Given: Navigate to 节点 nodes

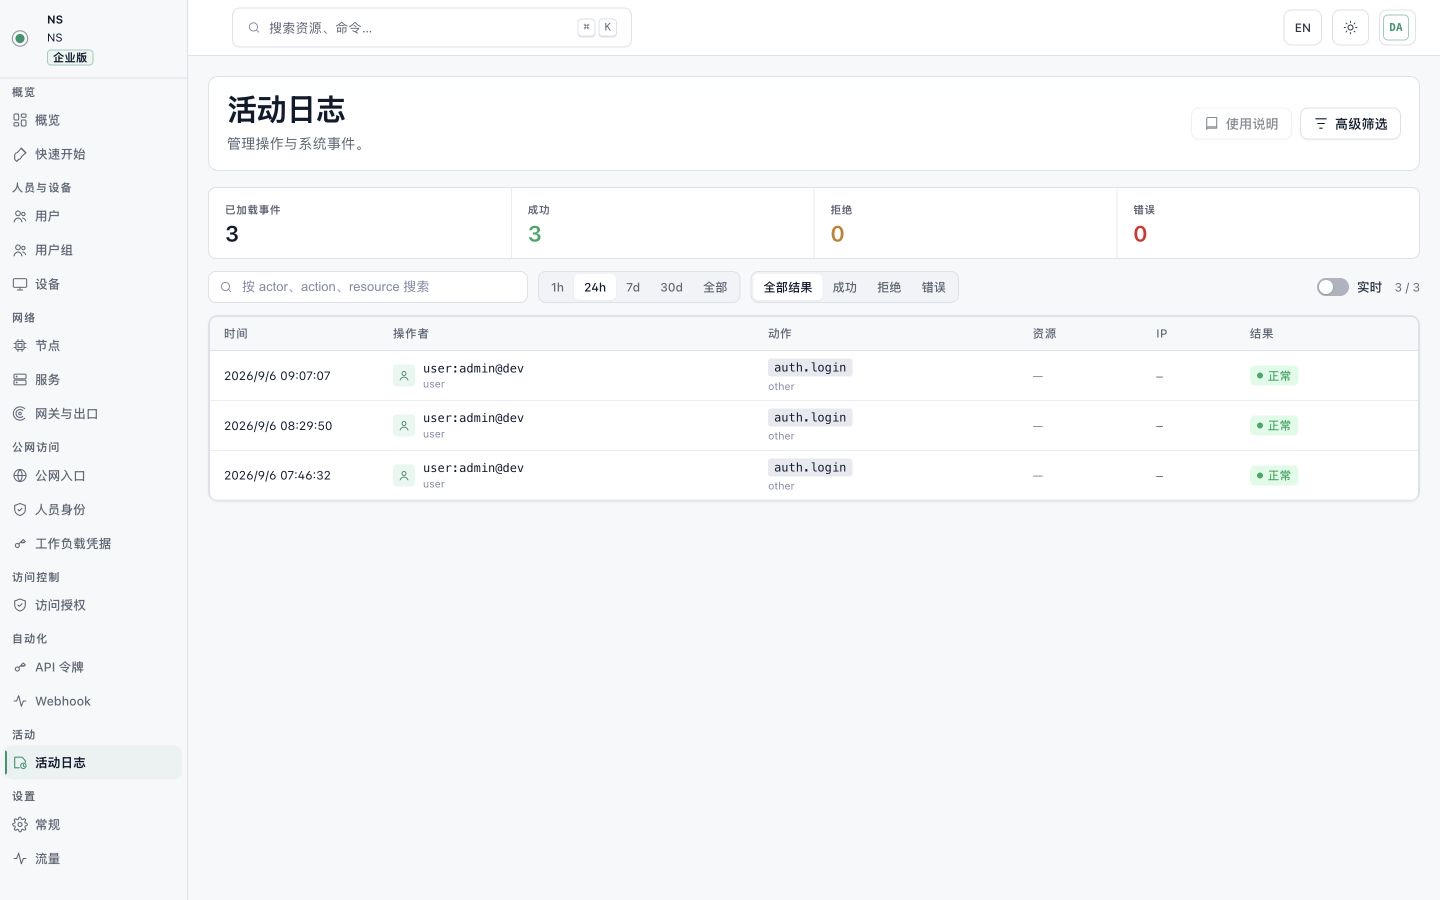Looking at the screenshot, I should 93,346.
